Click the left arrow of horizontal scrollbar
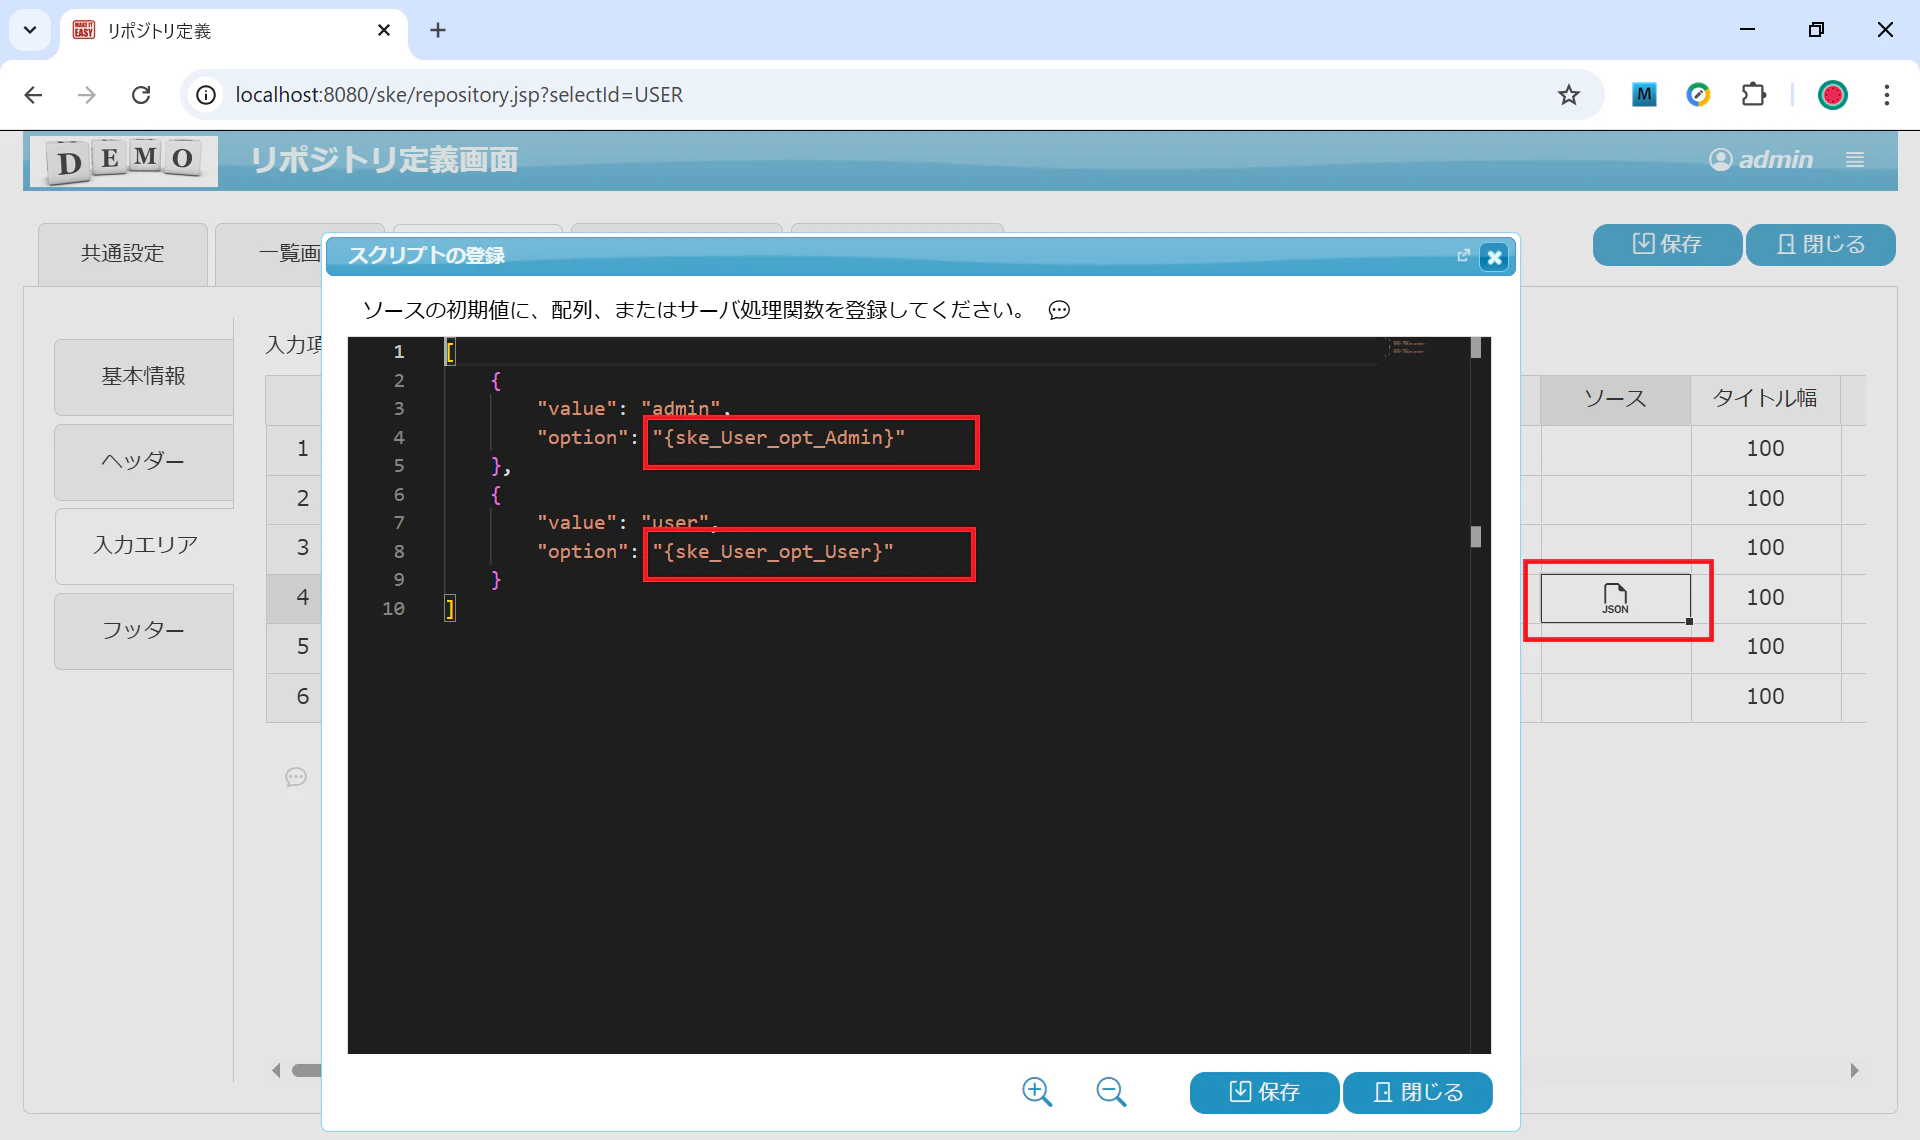Image resolution: width=1920 pixels, height=1140 pixels. coord(277,1070)
